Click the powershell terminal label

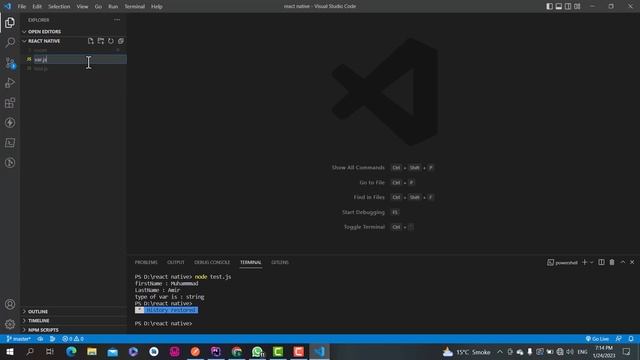click(562, 262)
